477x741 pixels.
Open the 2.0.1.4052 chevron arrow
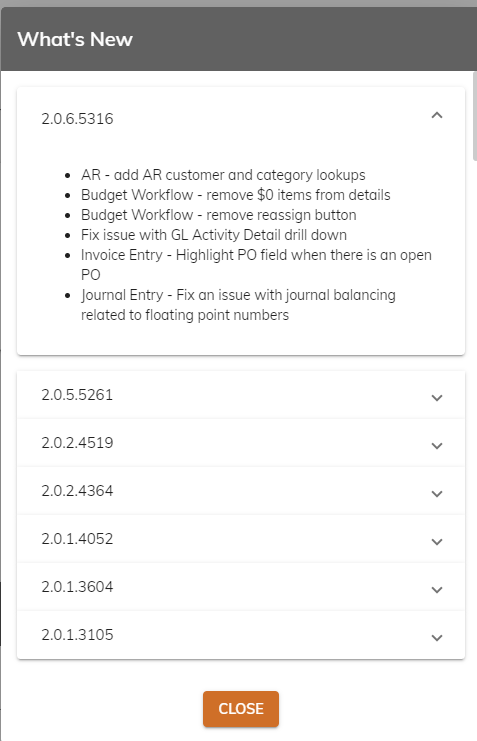(x=437, y=542)
